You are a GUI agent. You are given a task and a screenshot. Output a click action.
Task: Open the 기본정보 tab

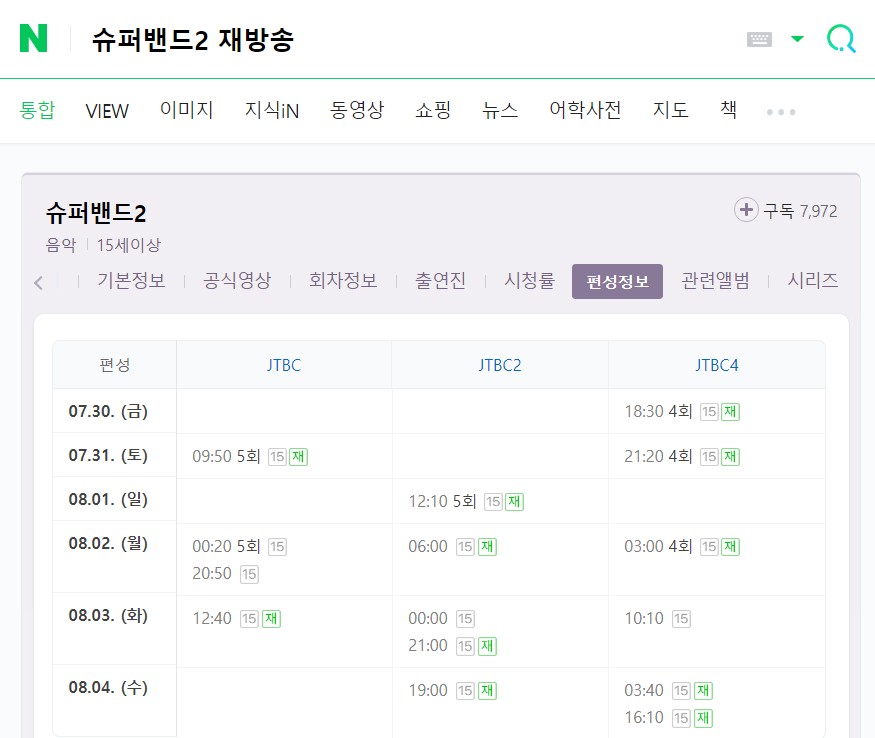[x=131, y=280]
